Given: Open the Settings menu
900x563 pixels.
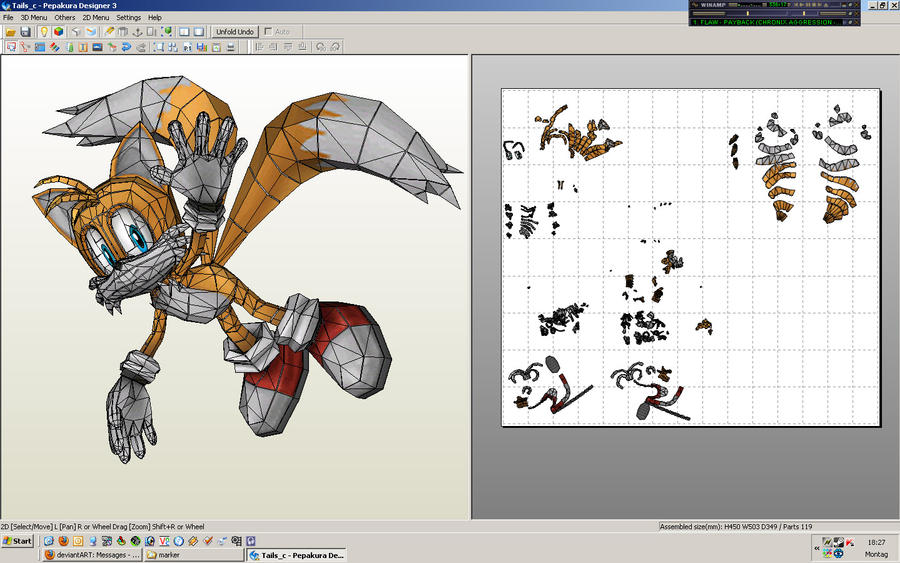Looking at the screenshot, I should (129, 17).
